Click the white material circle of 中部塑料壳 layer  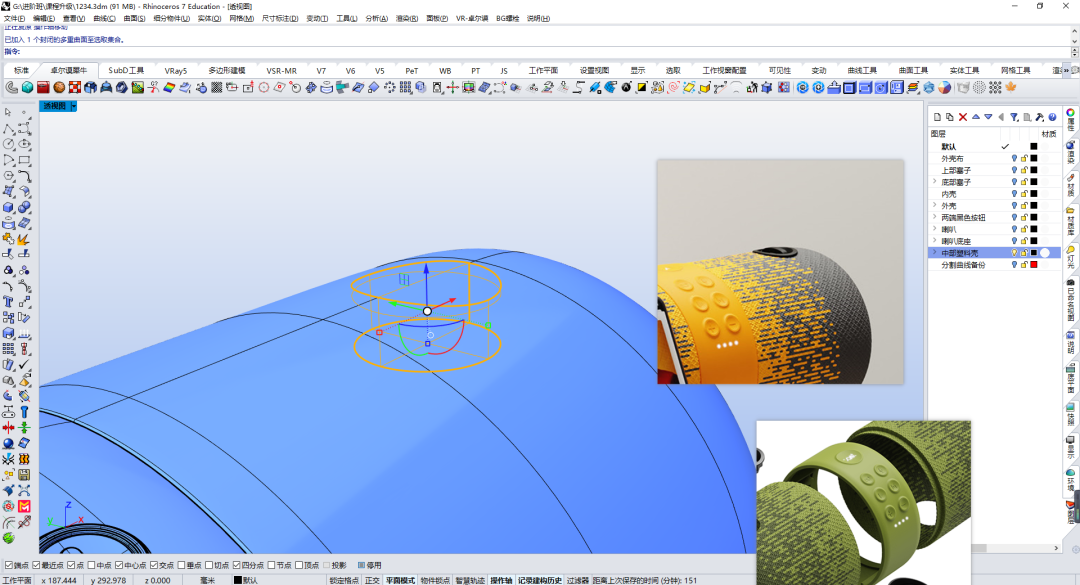click(1045, 253)
